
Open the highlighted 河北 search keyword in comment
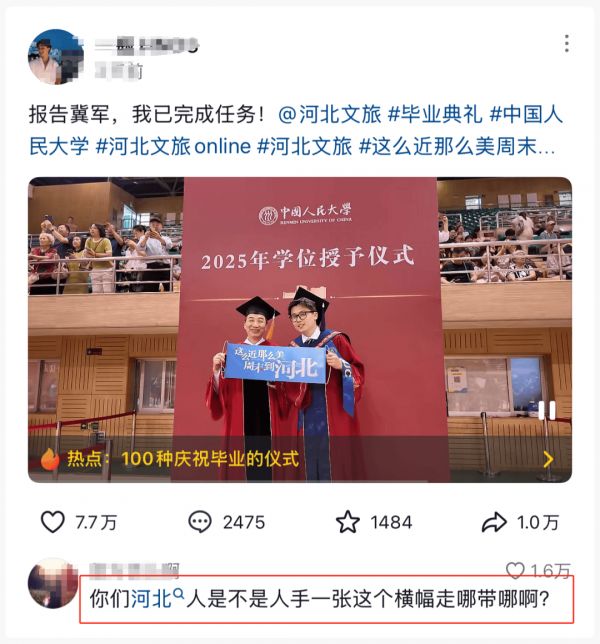[x=151, y=598]
